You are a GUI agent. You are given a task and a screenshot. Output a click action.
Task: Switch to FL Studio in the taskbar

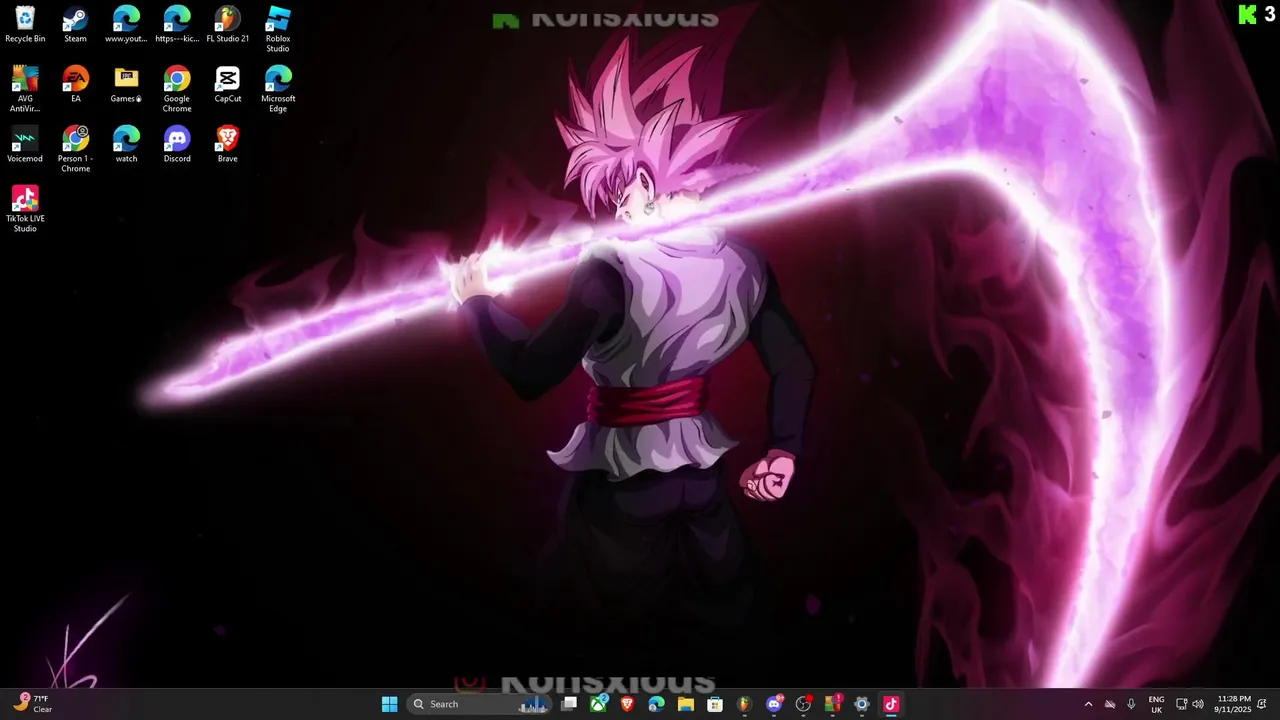[x=744, y=704]
